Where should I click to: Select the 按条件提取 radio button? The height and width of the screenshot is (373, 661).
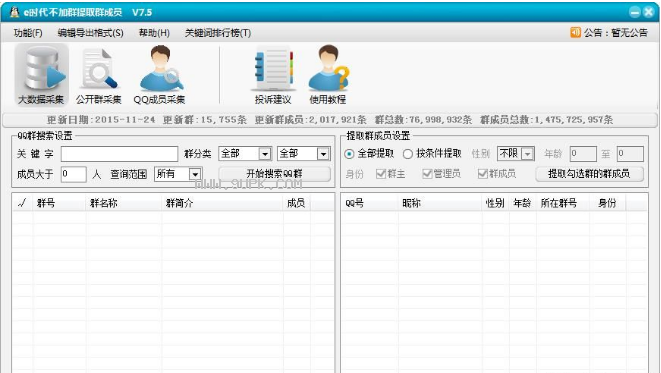[408, 154]
